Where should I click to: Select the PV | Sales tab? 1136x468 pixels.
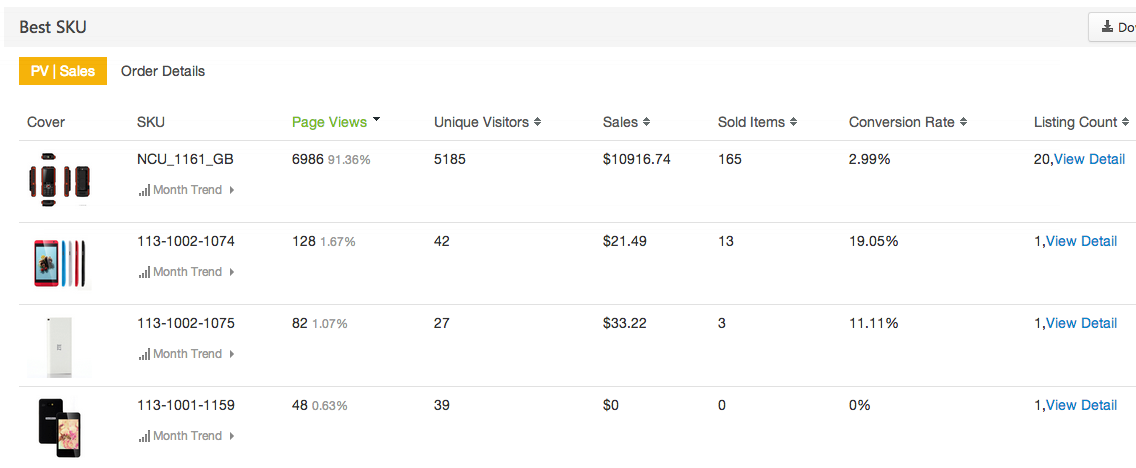click(x=63, y=71)
